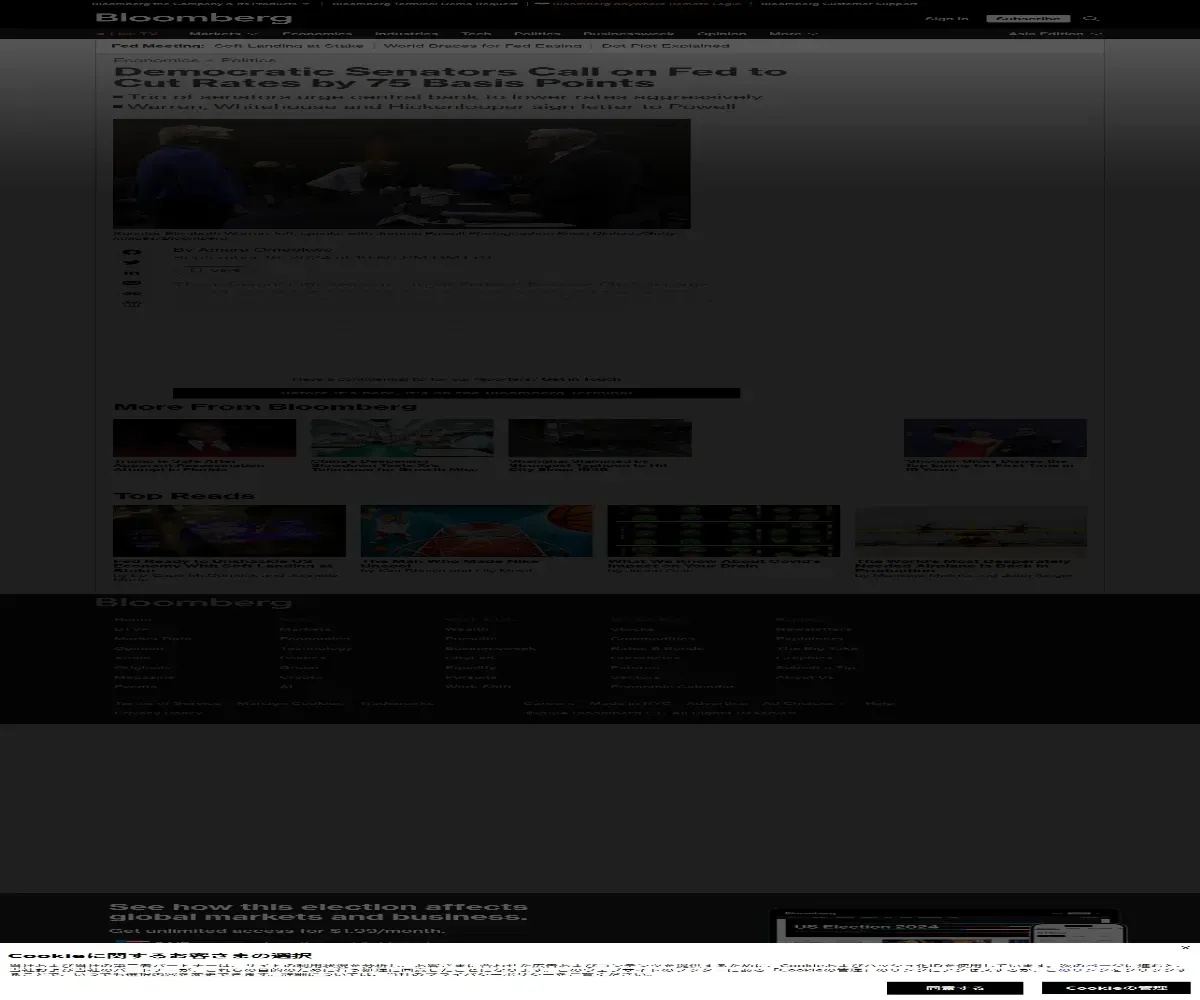Open the Cookieの管理 button
The height and width of the screenshot is (1000, 1200).
click(1116, 988)
